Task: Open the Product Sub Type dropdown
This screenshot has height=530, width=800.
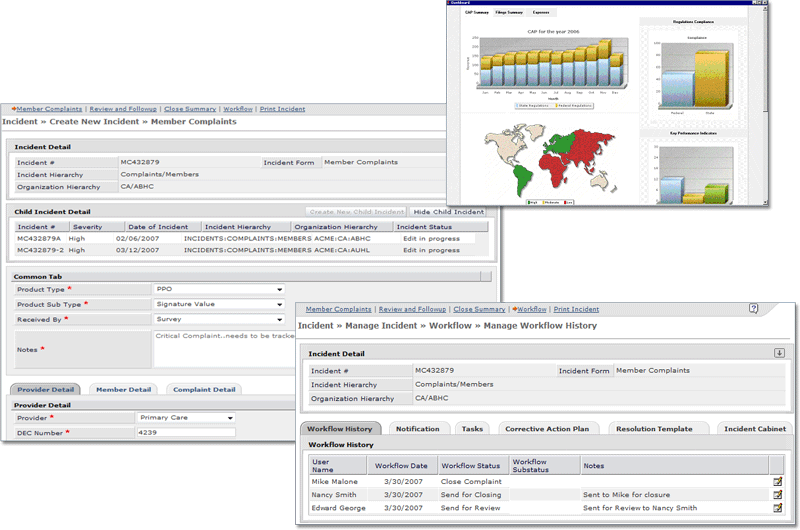Action: (x=280, y=305)
